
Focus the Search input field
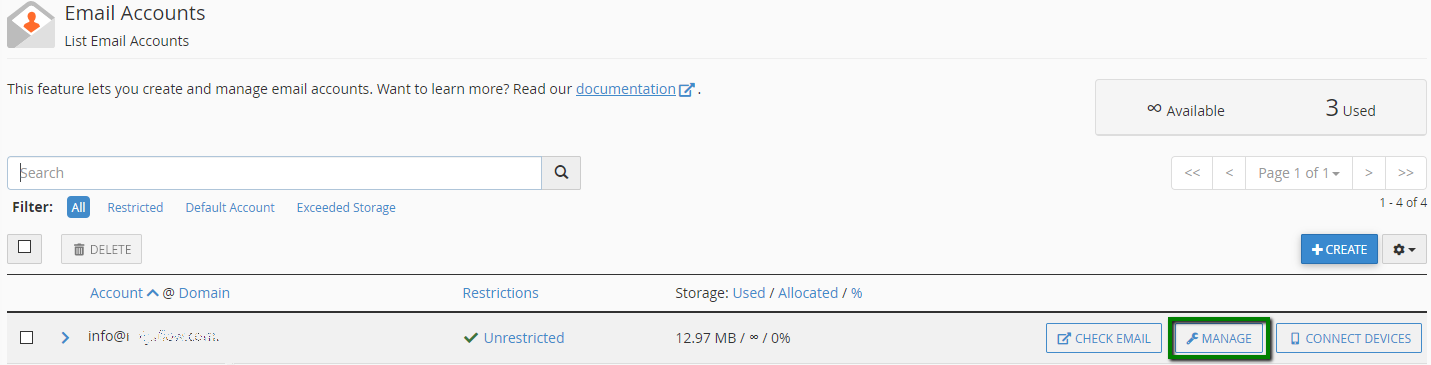point(274,173)
